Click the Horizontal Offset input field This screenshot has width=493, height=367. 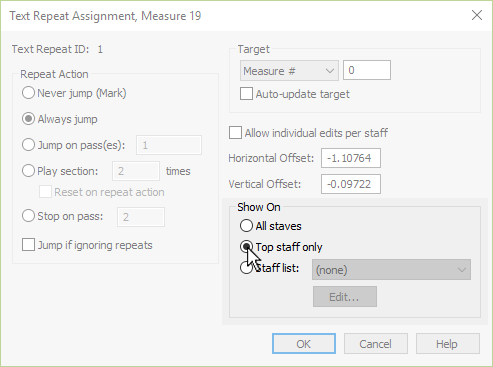[x=351, y=158]
